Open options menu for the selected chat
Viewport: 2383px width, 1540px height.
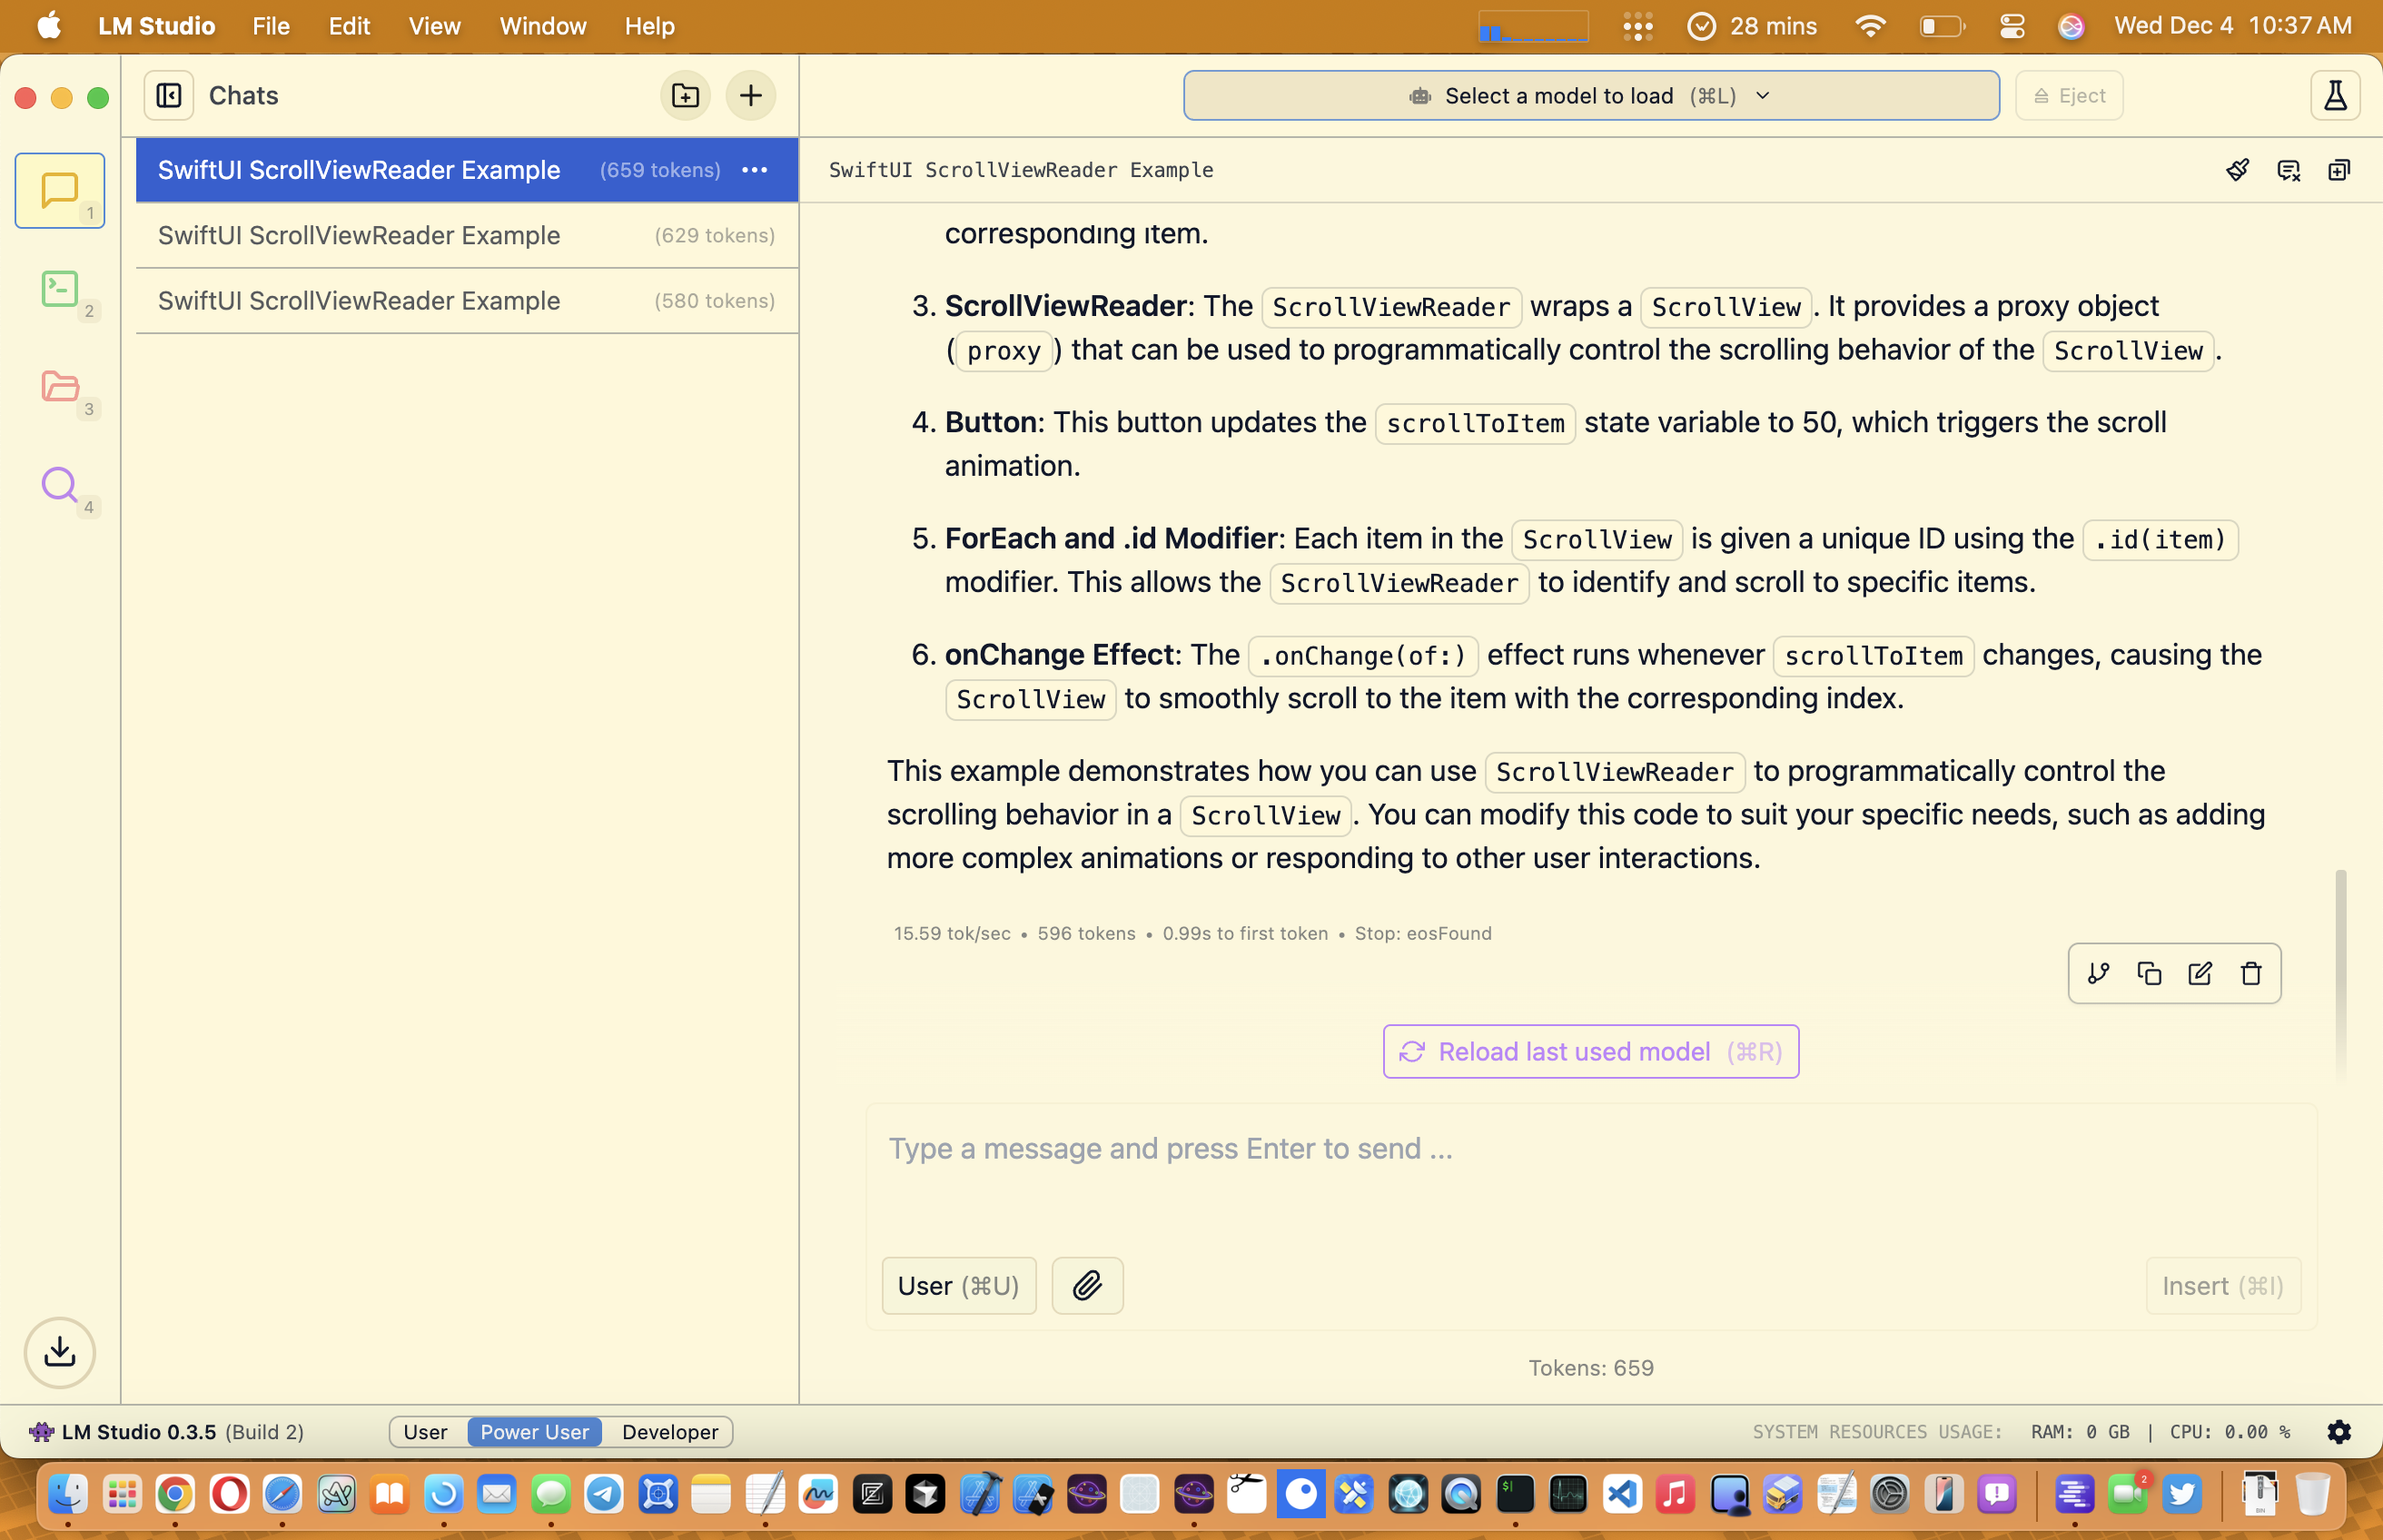755,170
